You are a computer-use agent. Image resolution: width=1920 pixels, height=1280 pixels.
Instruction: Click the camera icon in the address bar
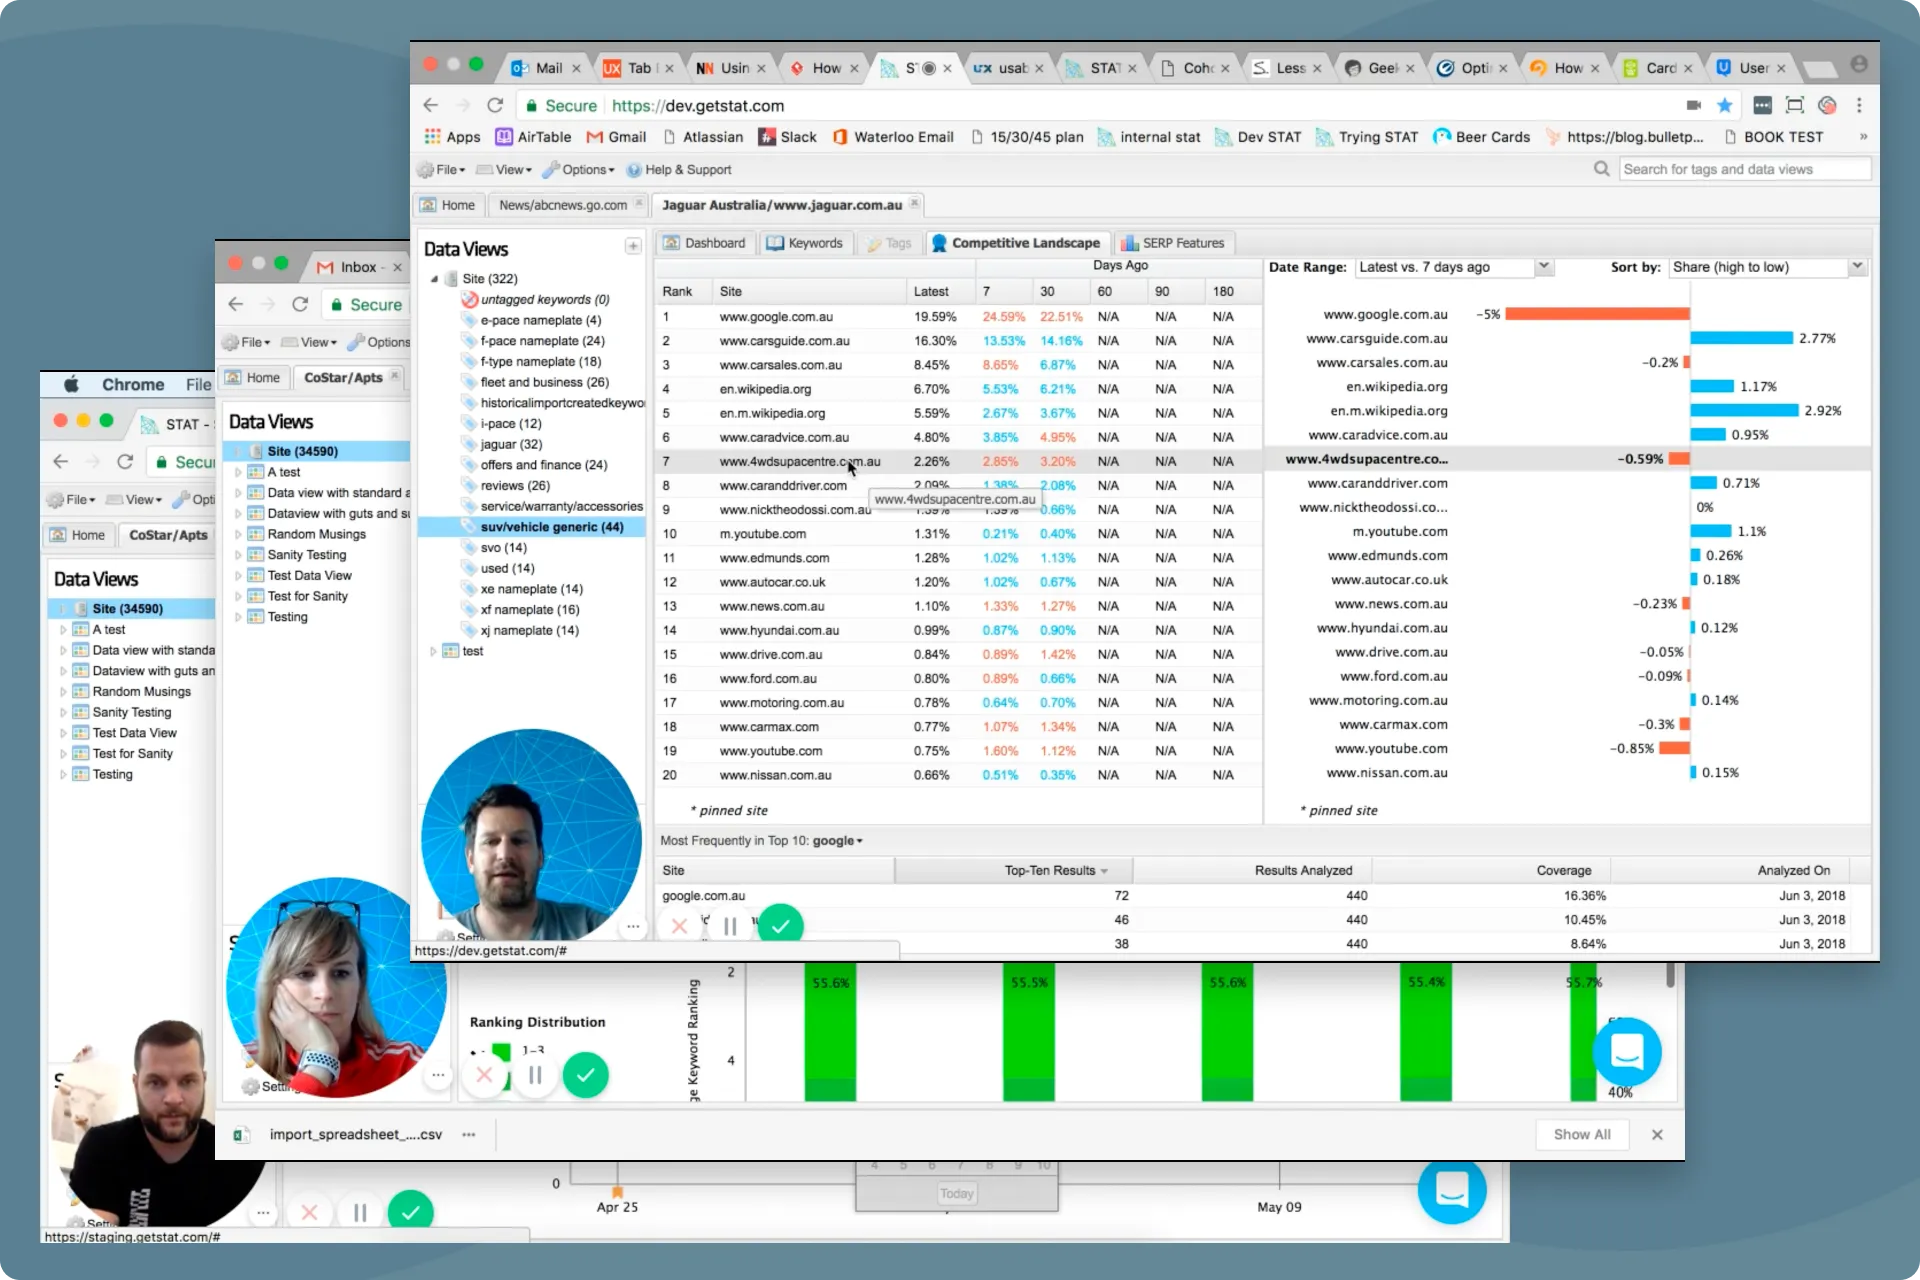click(x=1694, y=105)
